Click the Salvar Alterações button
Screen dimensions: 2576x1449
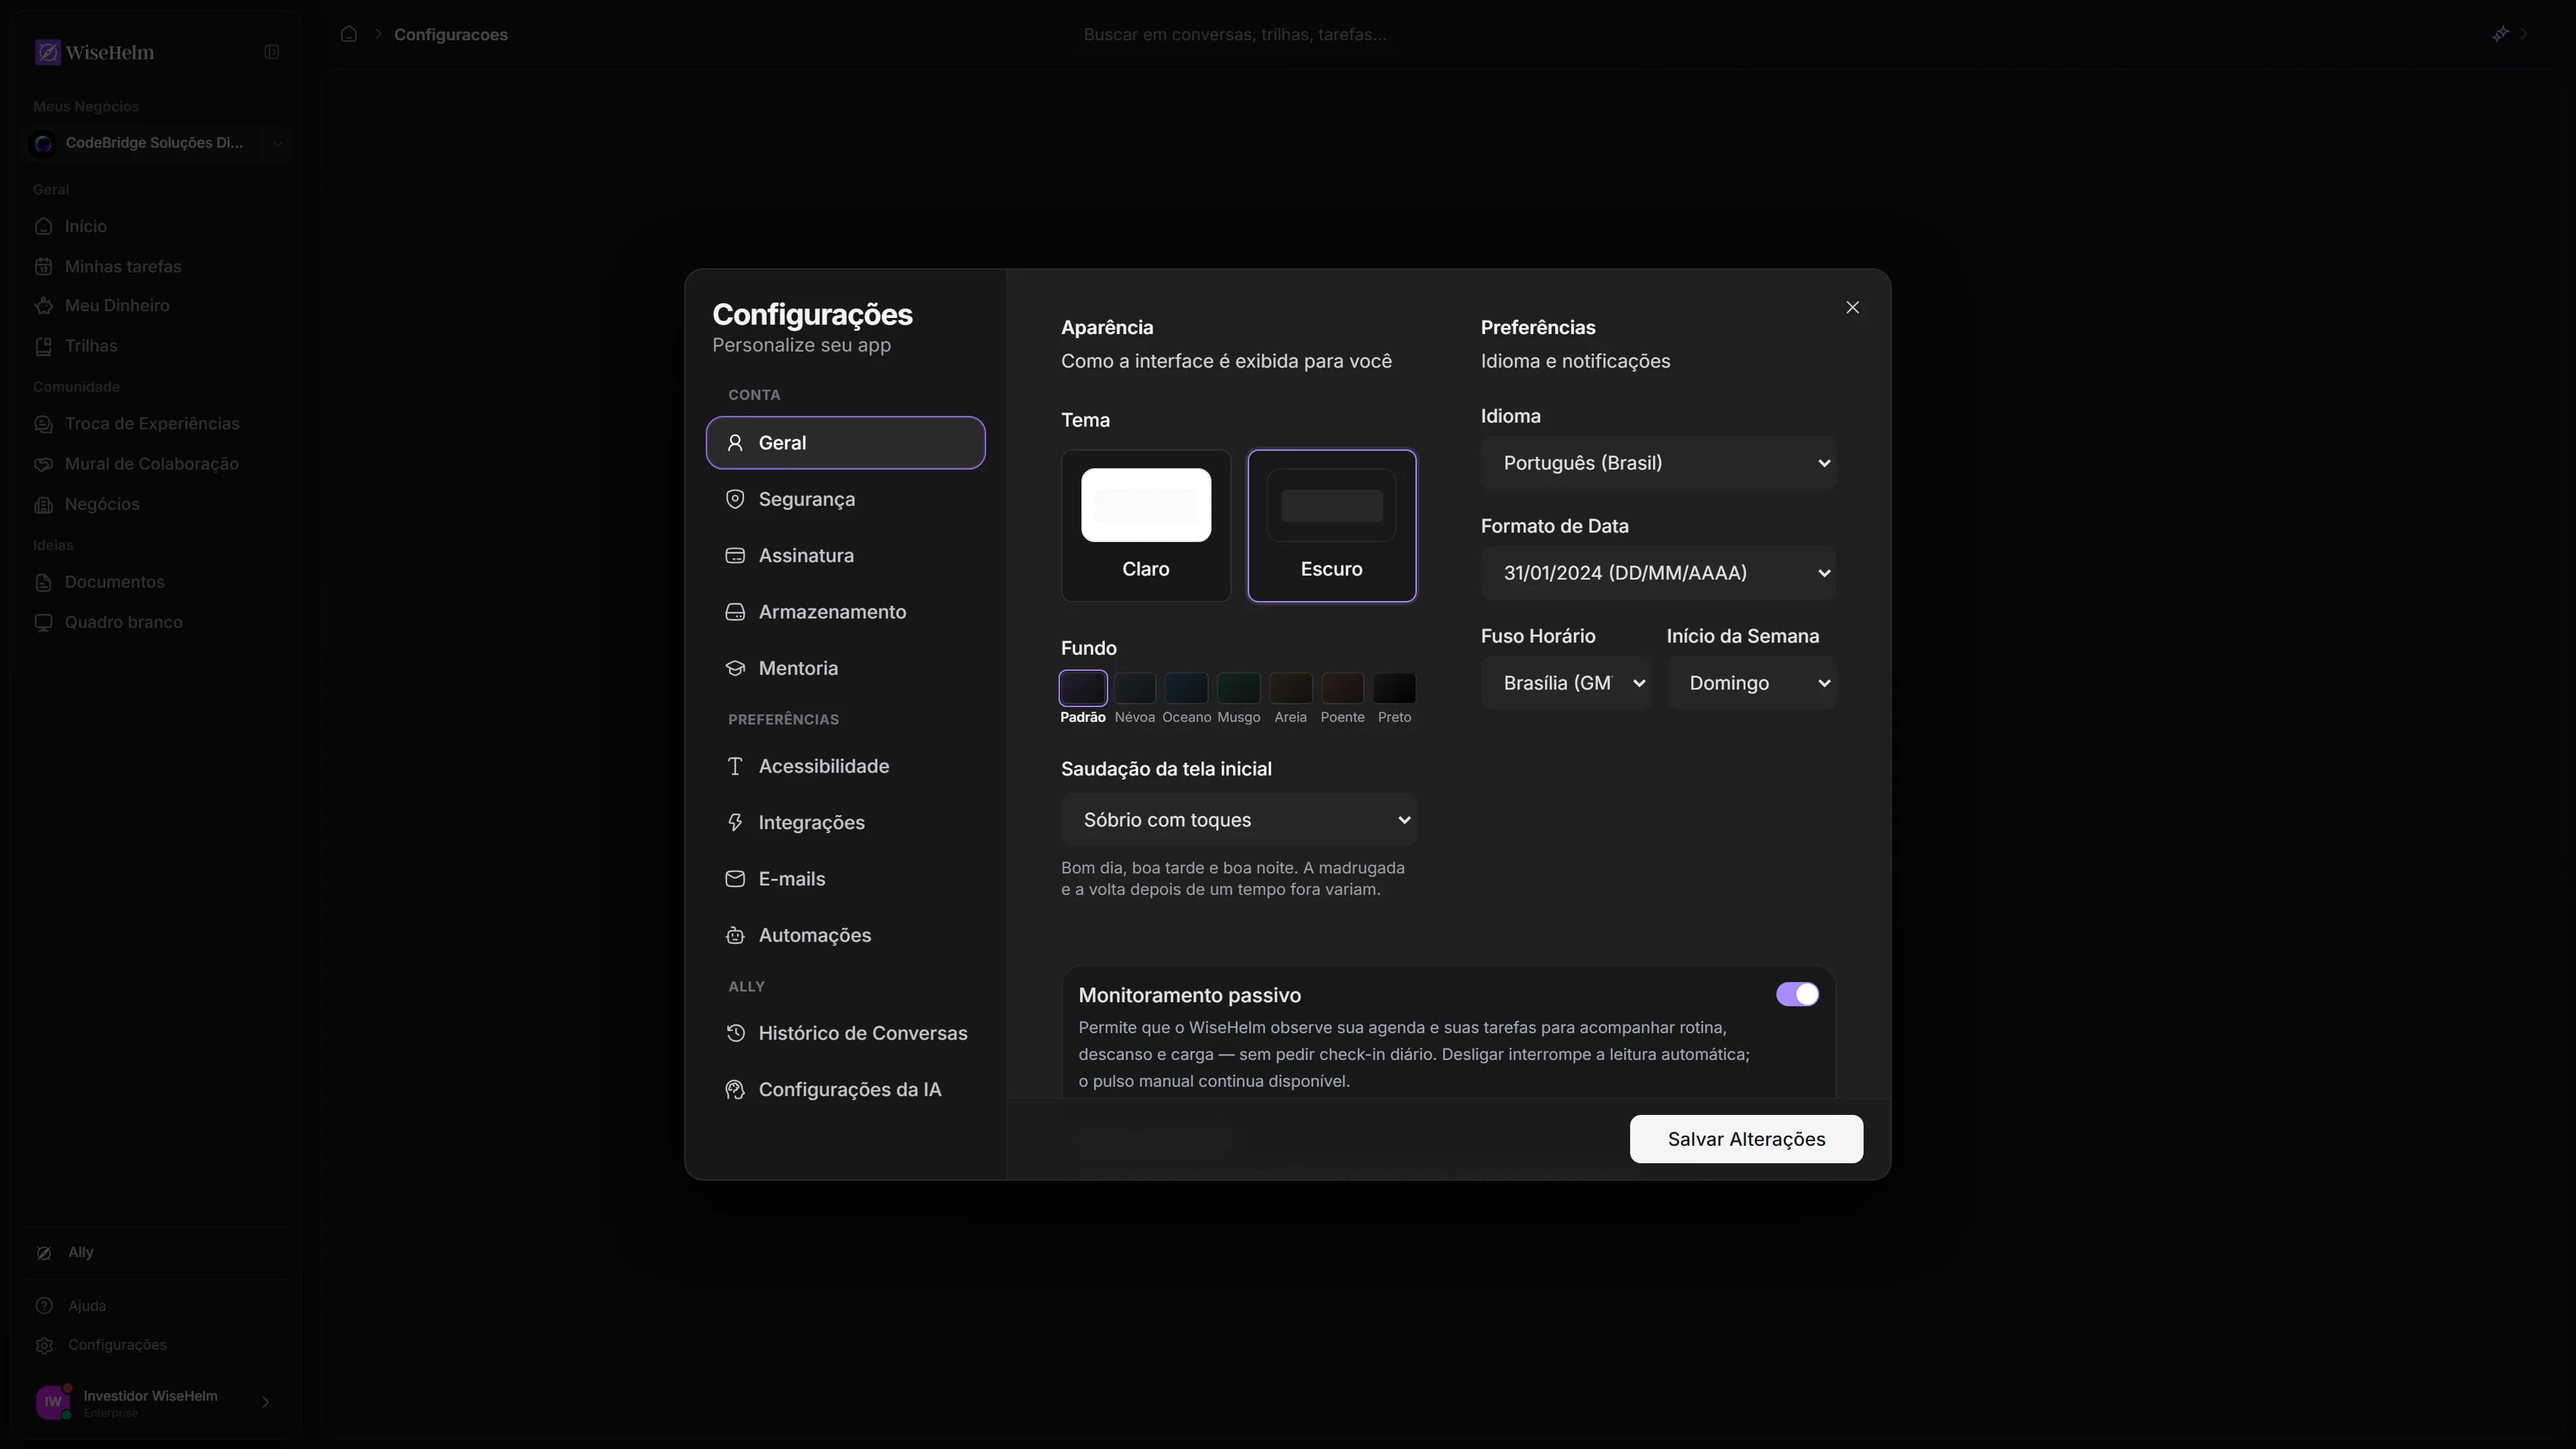(1746, 1139)
